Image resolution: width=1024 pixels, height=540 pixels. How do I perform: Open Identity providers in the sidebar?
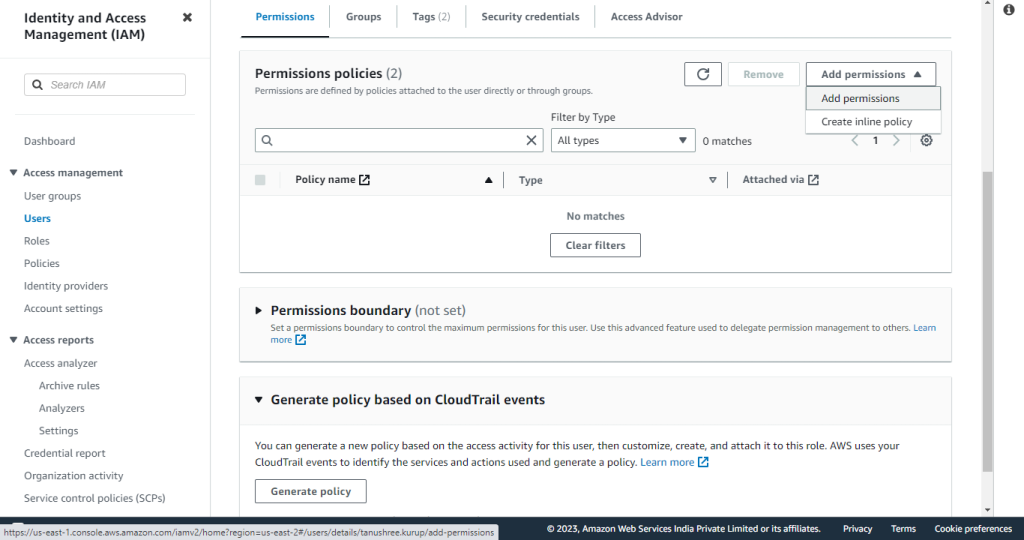[x=66, y=286]
